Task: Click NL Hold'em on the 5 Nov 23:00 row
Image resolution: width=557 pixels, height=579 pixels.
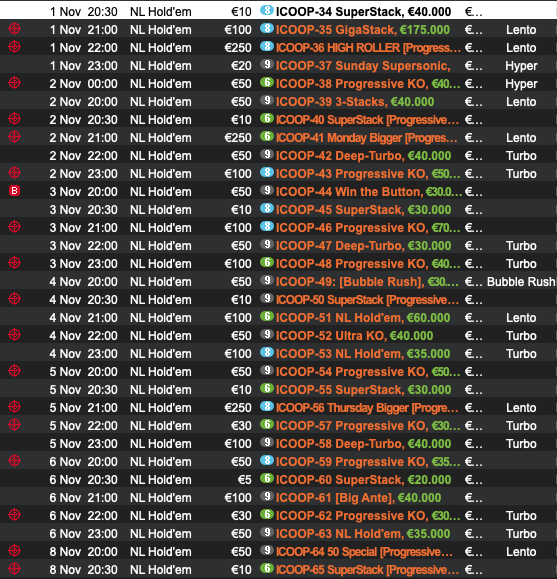Action: (161, 443)
